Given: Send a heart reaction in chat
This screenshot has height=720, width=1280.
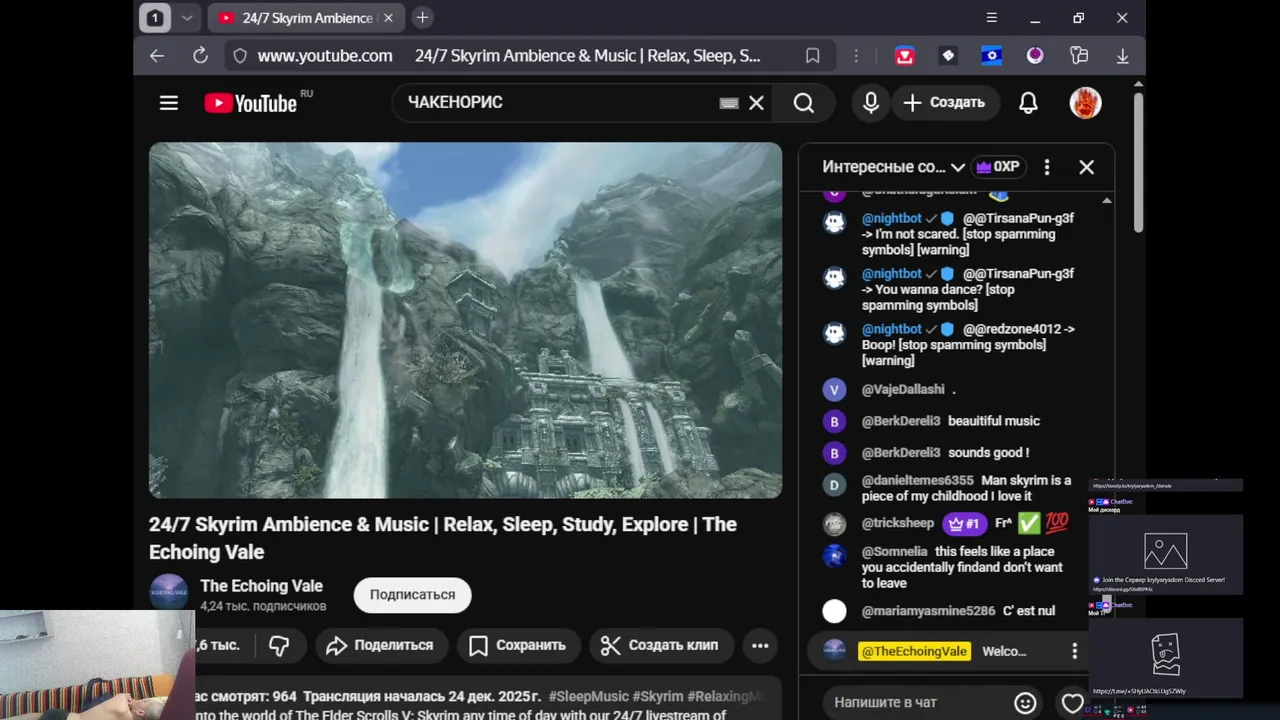Looking at the screenshot, I should pos(1072,703).
